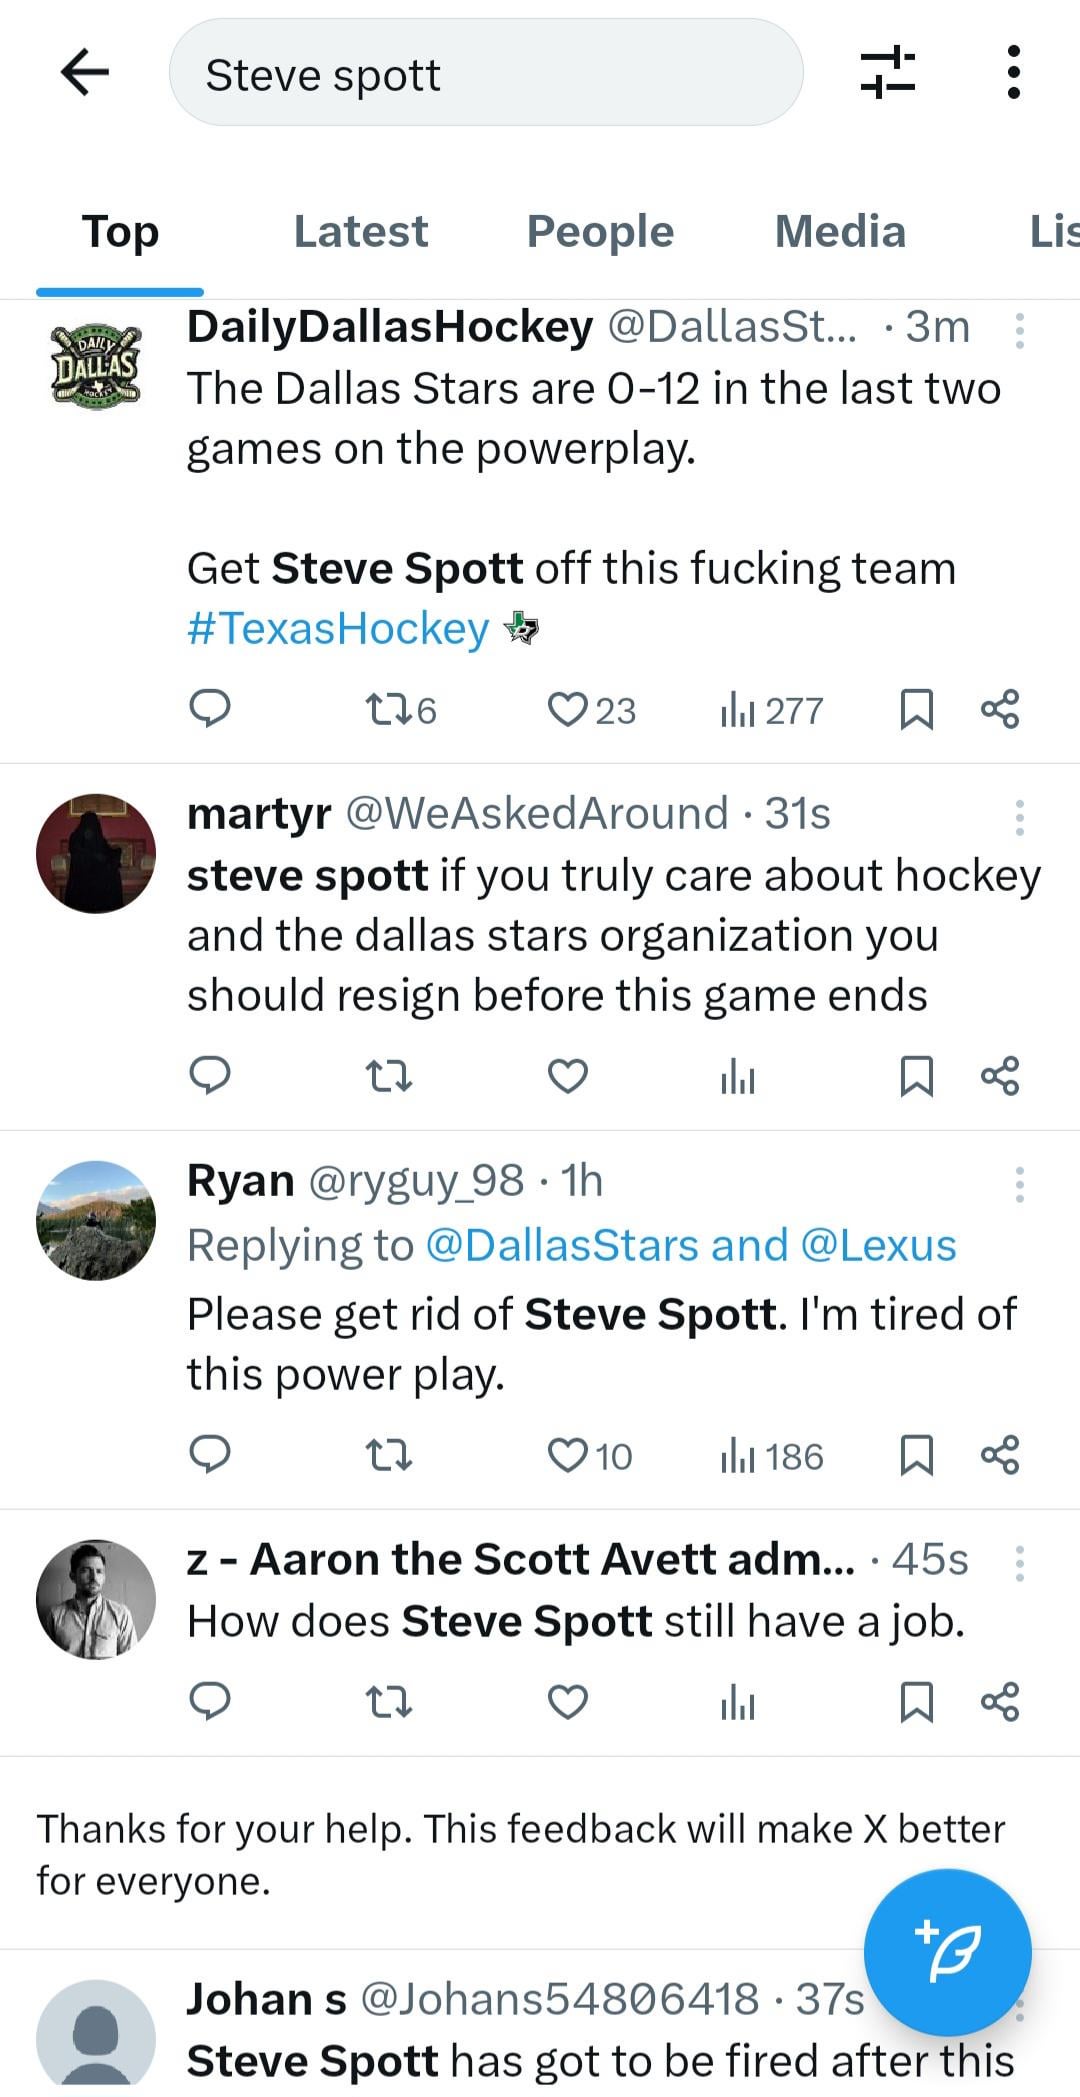Open the top-right overflow menu
This screenshot has height=2097, width=1080.
[x=1013, y=72]
